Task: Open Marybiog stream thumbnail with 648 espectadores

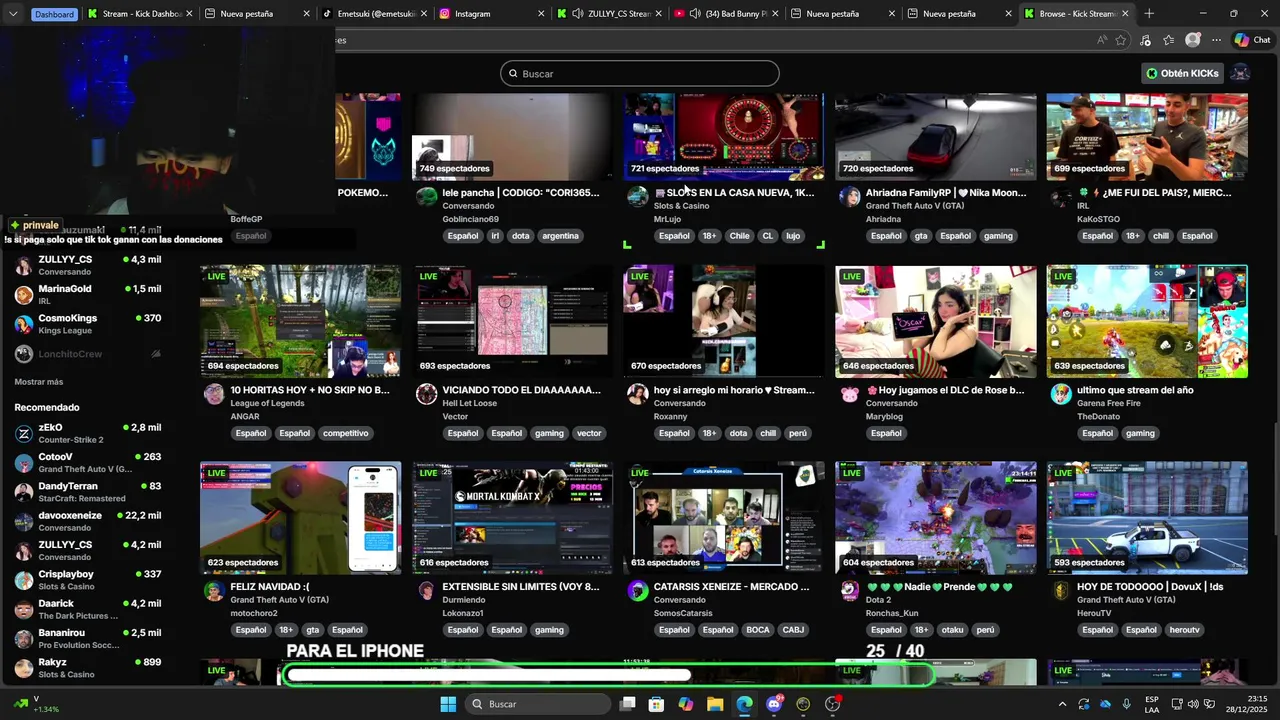Action: 936,321
